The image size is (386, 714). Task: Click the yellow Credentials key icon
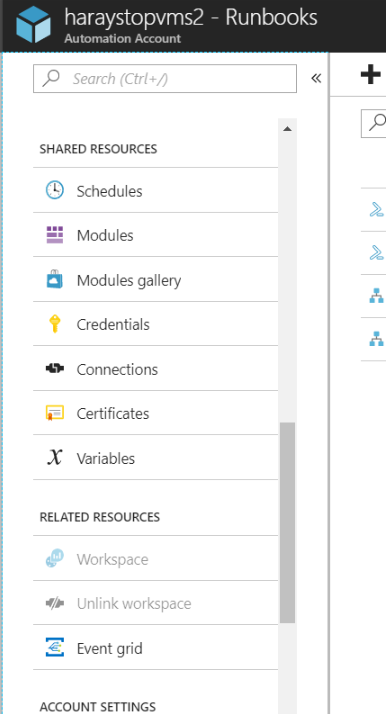[55, 324]
